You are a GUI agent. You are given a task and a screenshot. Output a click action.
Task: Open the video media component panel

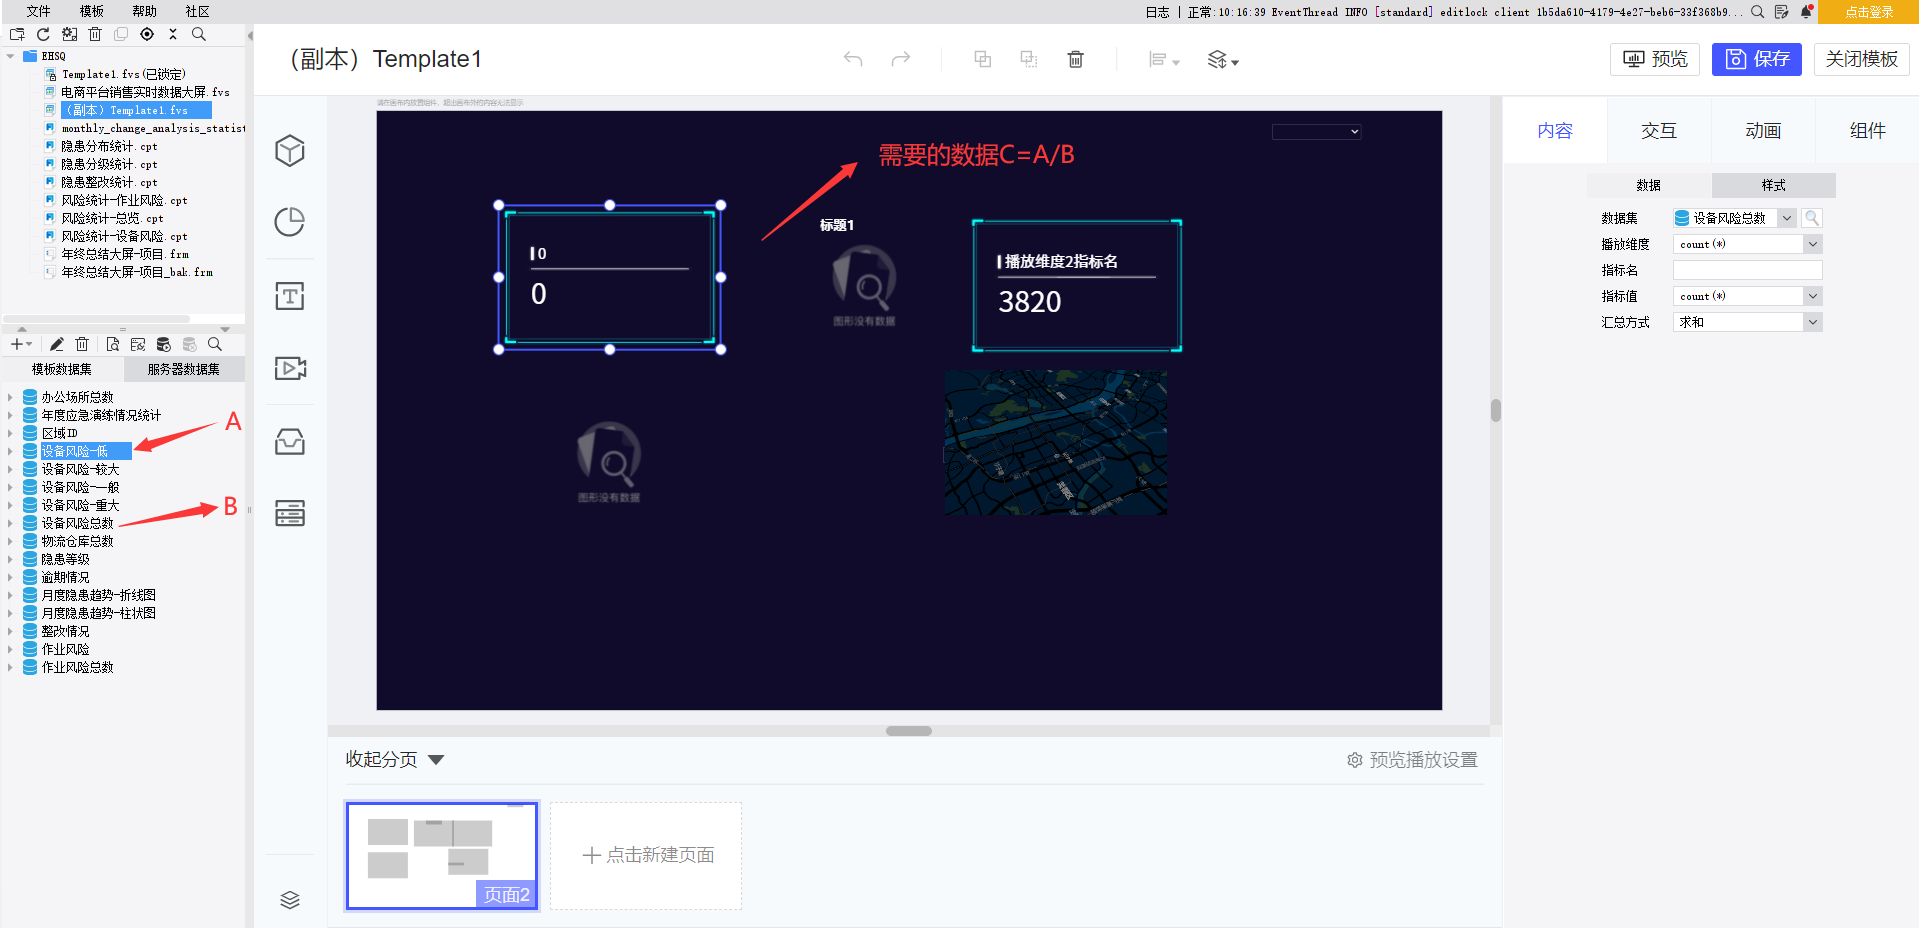click(290, 368)
